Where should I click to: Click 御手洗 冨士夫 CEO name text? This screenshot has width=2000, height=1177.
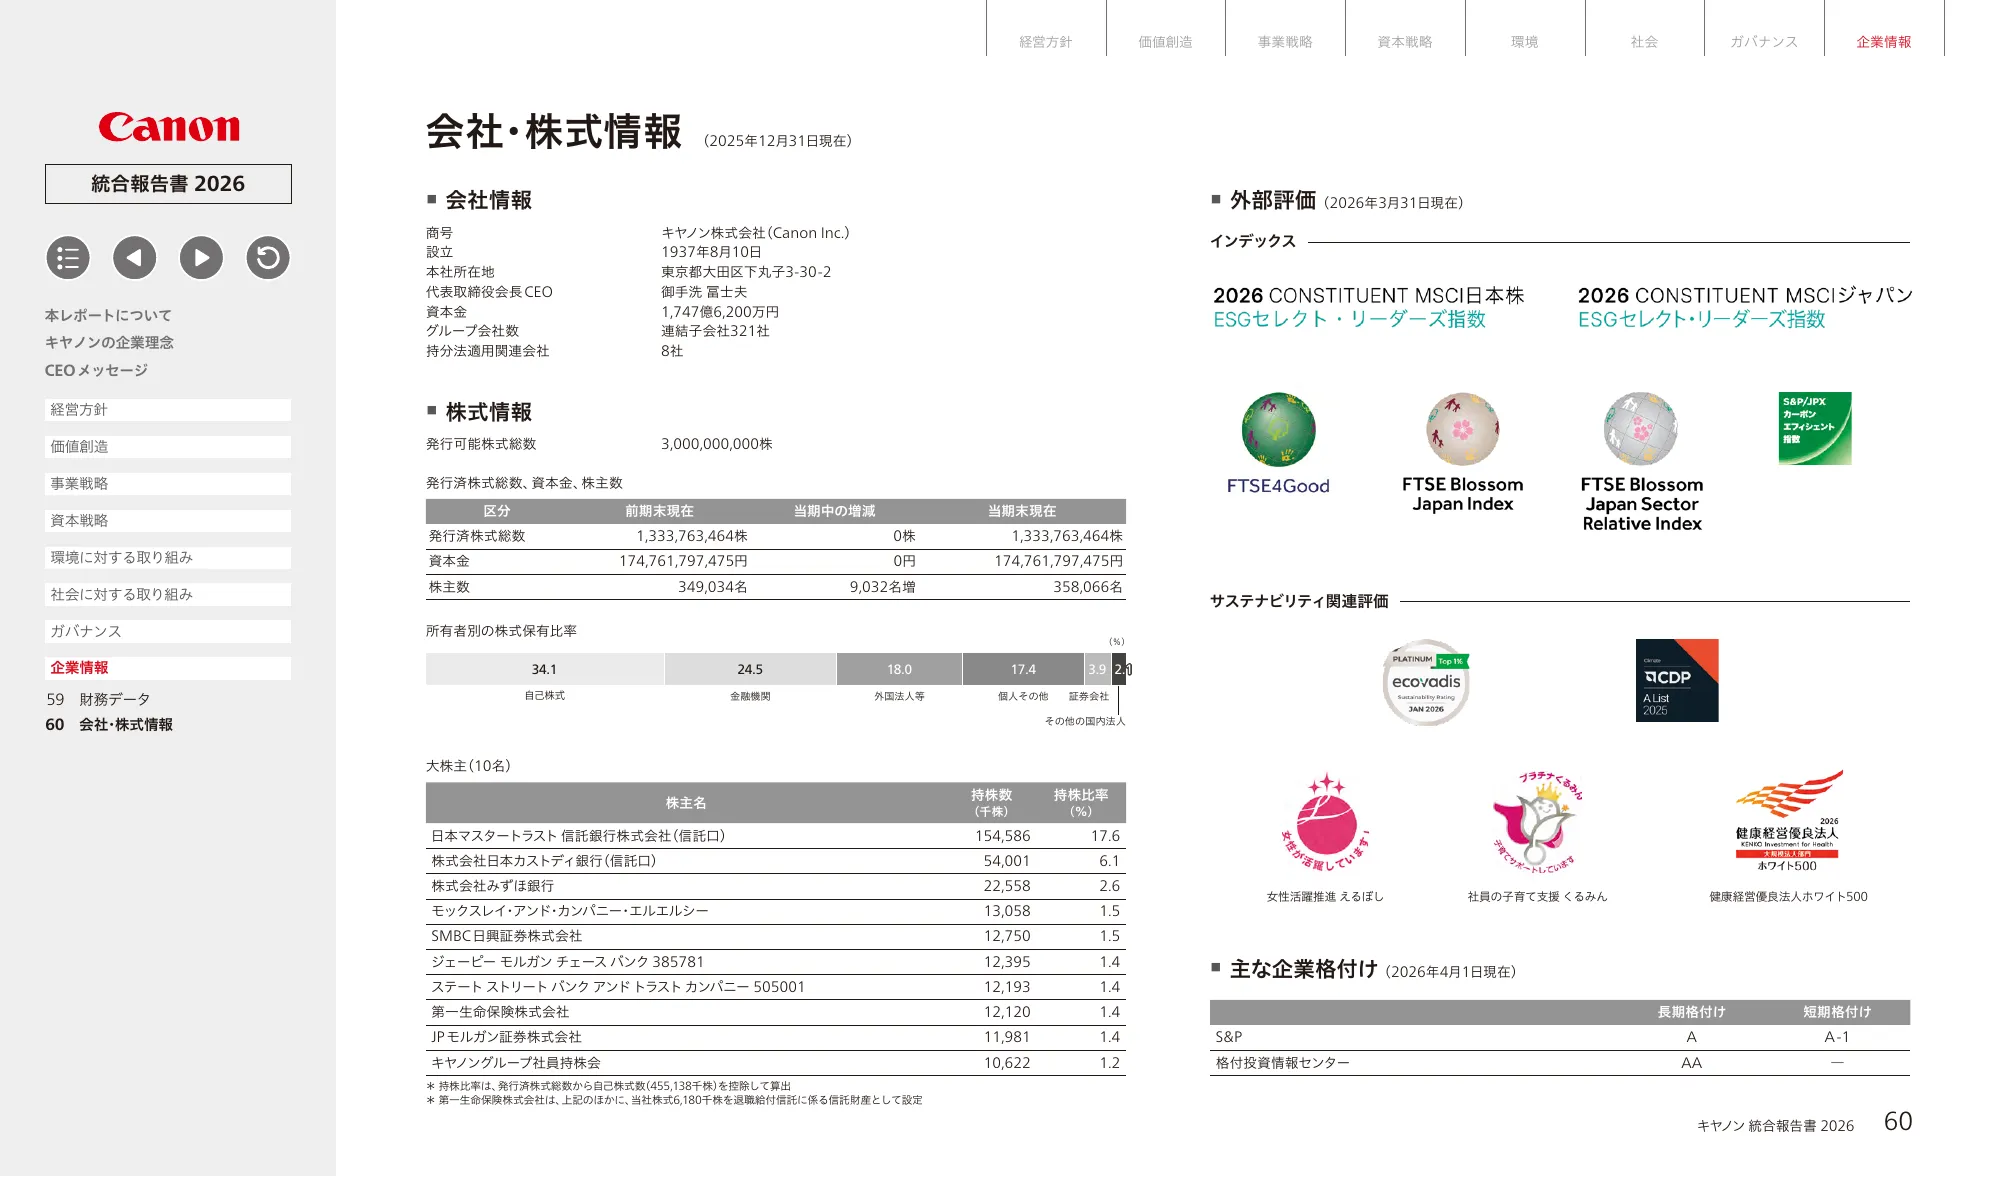click(x=704, y=292)
